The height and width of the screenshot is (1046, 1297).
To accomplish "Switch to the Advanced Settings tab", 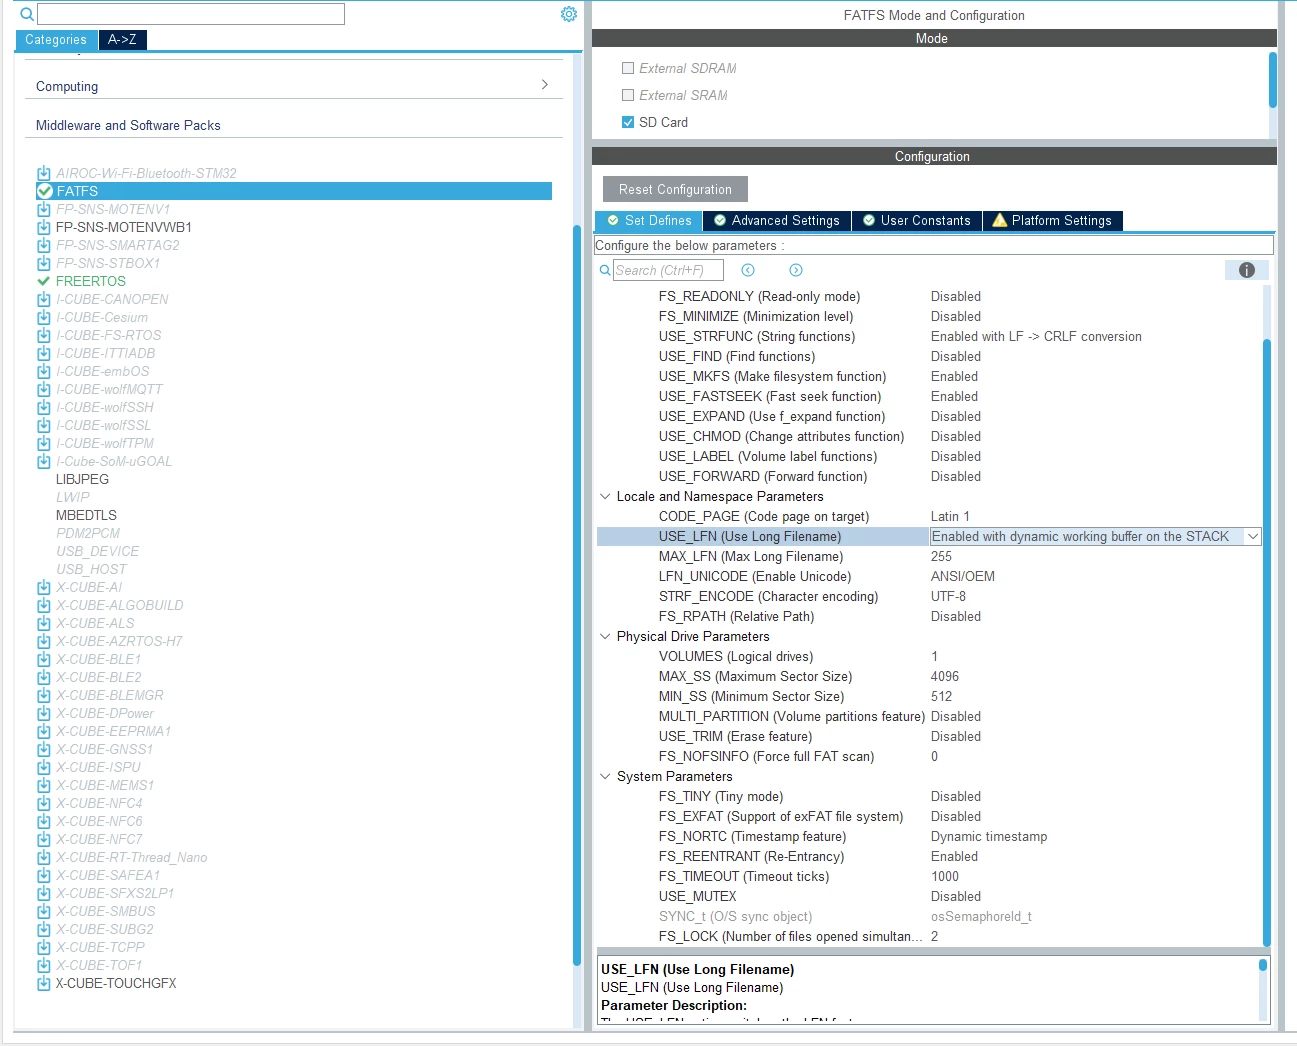I will [x=777, y=220].
